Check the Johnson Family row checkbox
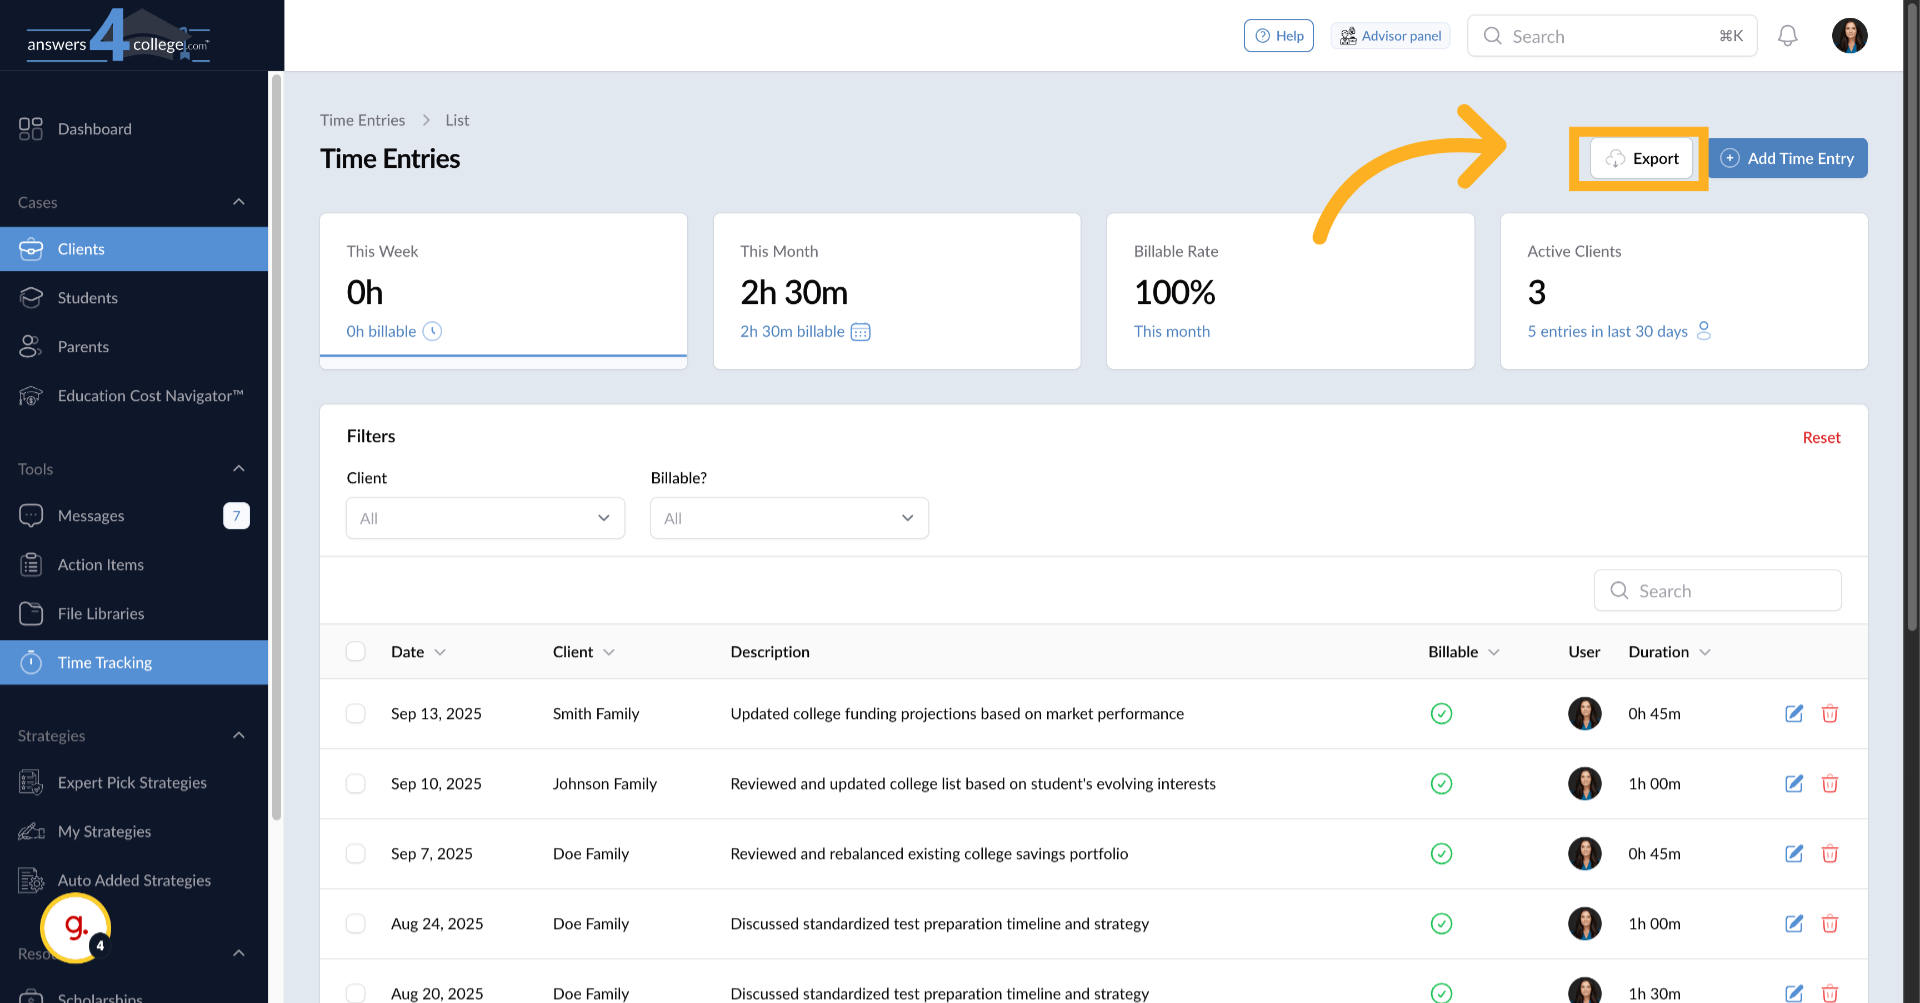Viewport: 1920px width, 1003px height. coord(356,783)
